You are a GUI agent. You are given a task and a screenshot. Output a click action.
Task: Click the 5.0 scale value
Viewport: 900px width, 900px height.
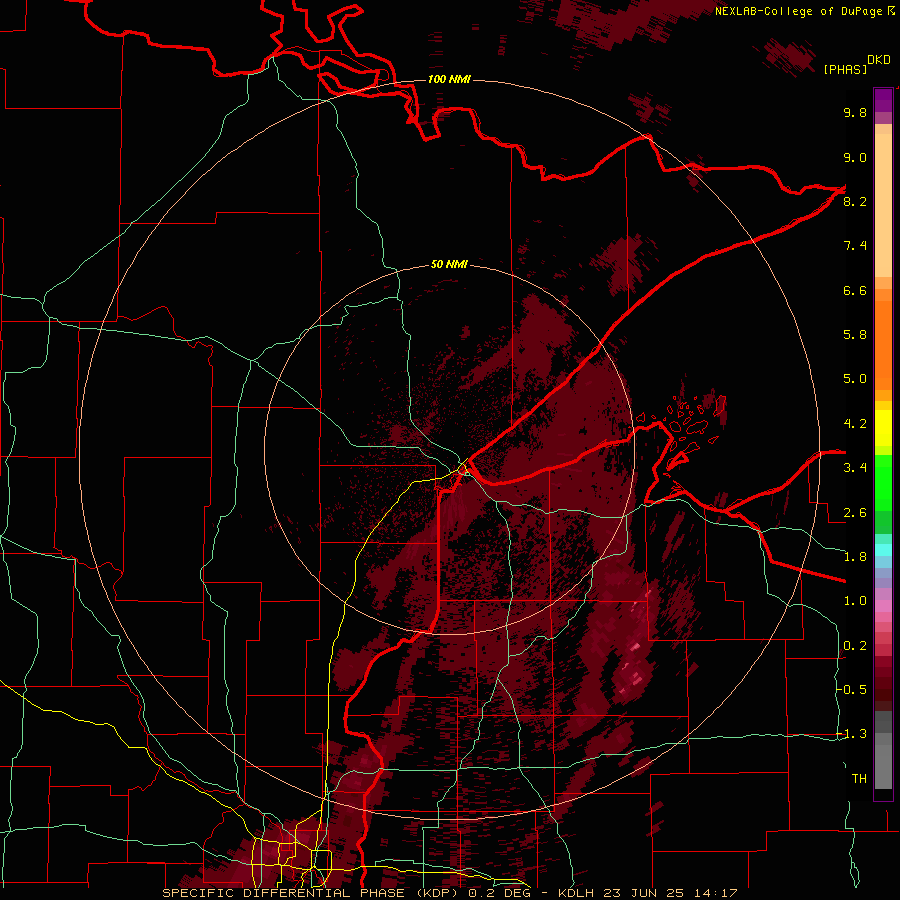(x=855, y=379)
